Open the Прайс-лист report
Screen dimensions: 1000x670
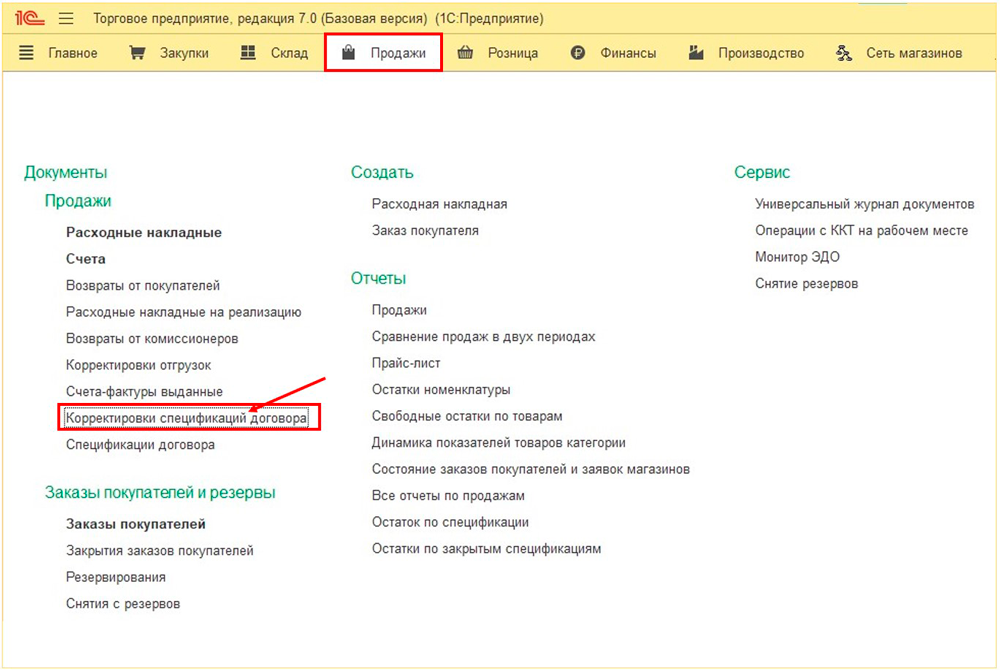(x=406, y=363)
